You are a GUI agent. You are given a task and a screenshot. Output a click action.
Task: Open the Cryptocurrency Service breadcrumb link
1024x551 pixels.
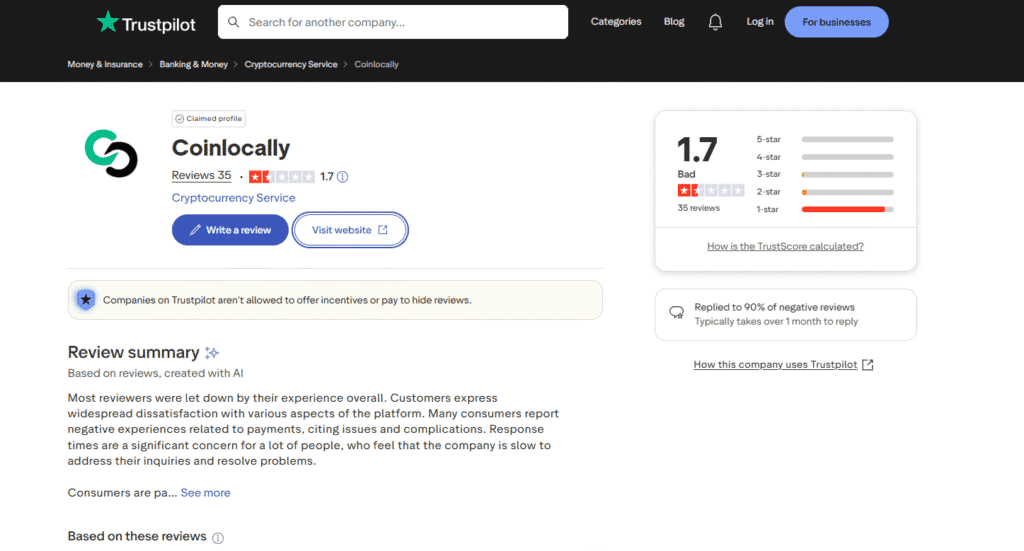291,65
